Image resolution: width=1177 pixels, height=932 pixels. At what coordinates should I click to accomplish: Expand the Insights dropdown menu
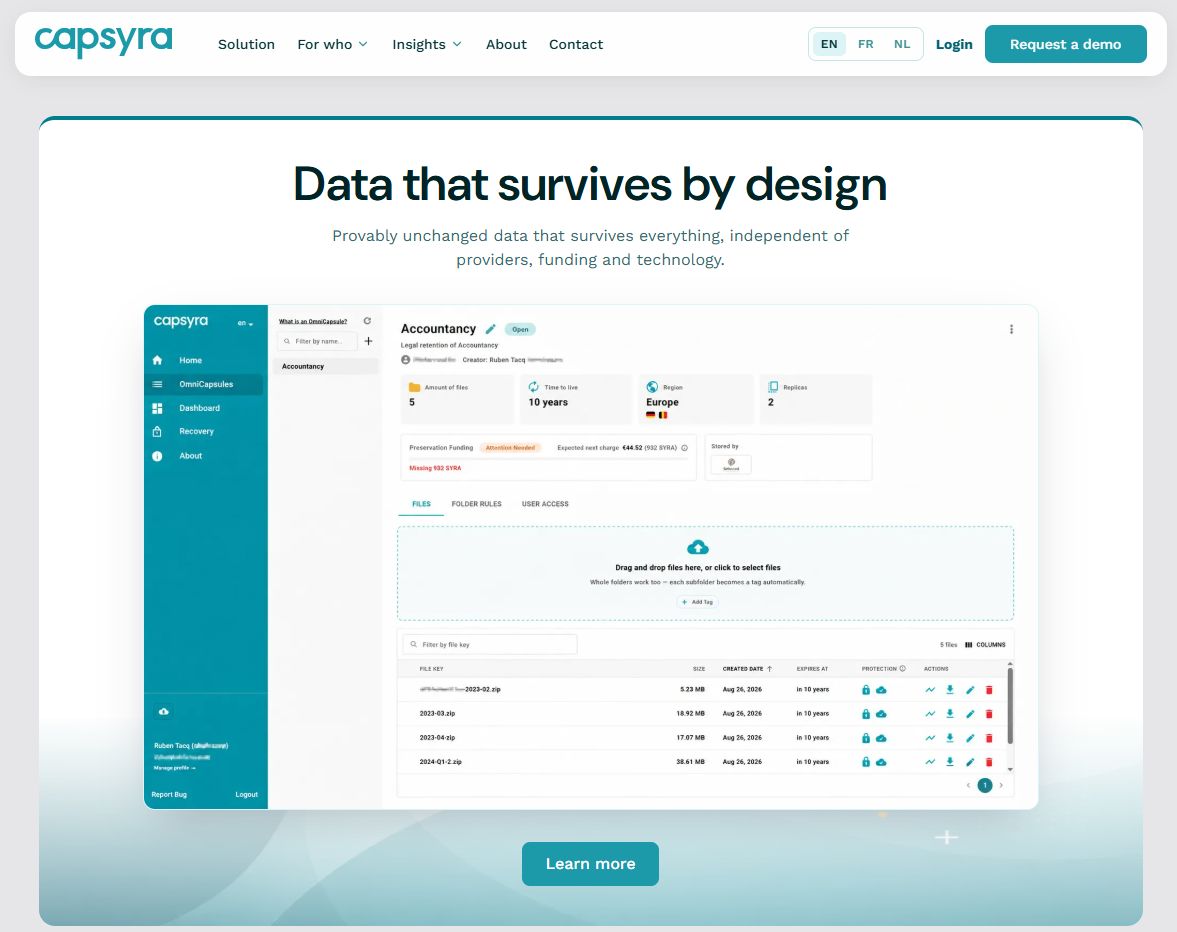click(426, 44)
